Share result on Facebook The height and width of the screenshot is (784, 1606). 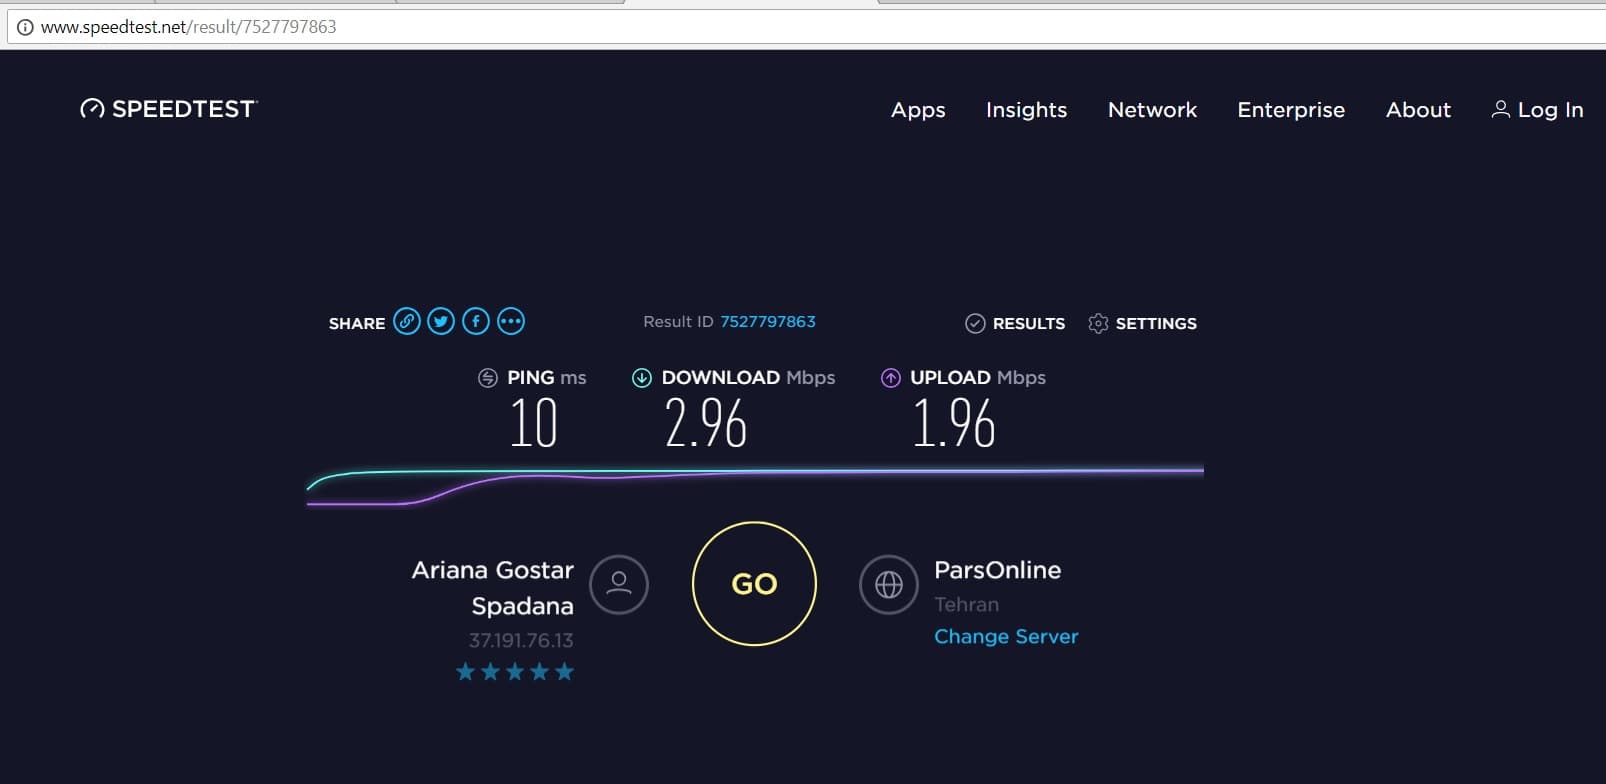pyautogui.click(x=476, y=321)
